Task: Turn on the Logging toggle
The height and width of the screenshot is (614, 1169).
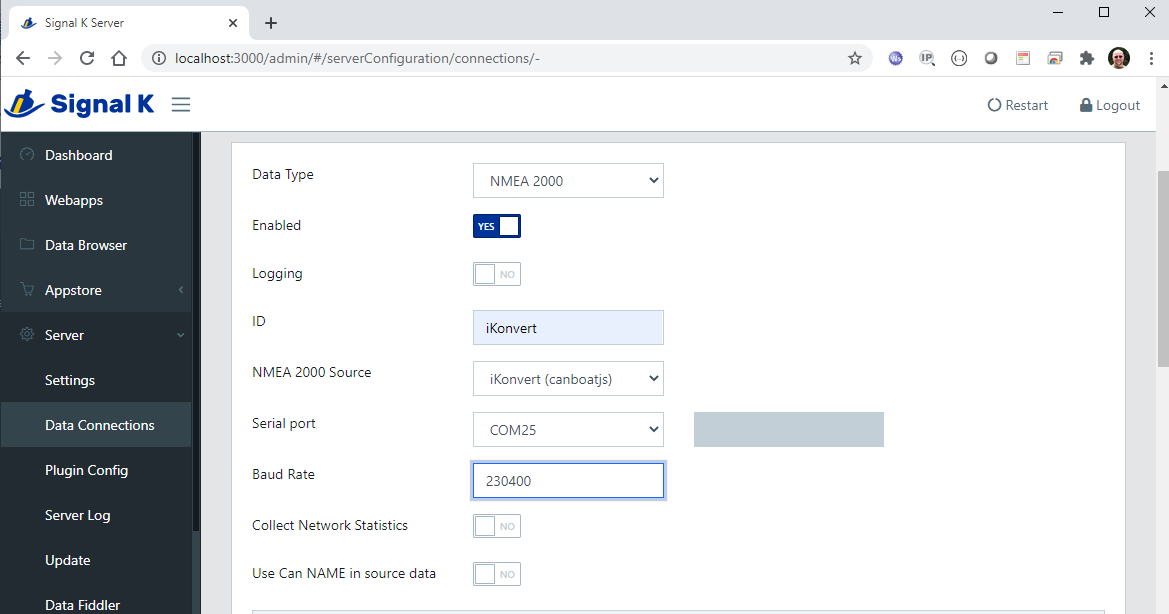Action: pyautogui.click(x=497, y=274)
